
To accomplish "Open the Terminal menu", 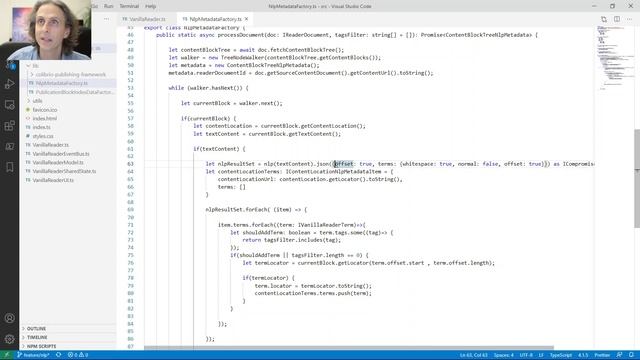I will pos(129,6).
